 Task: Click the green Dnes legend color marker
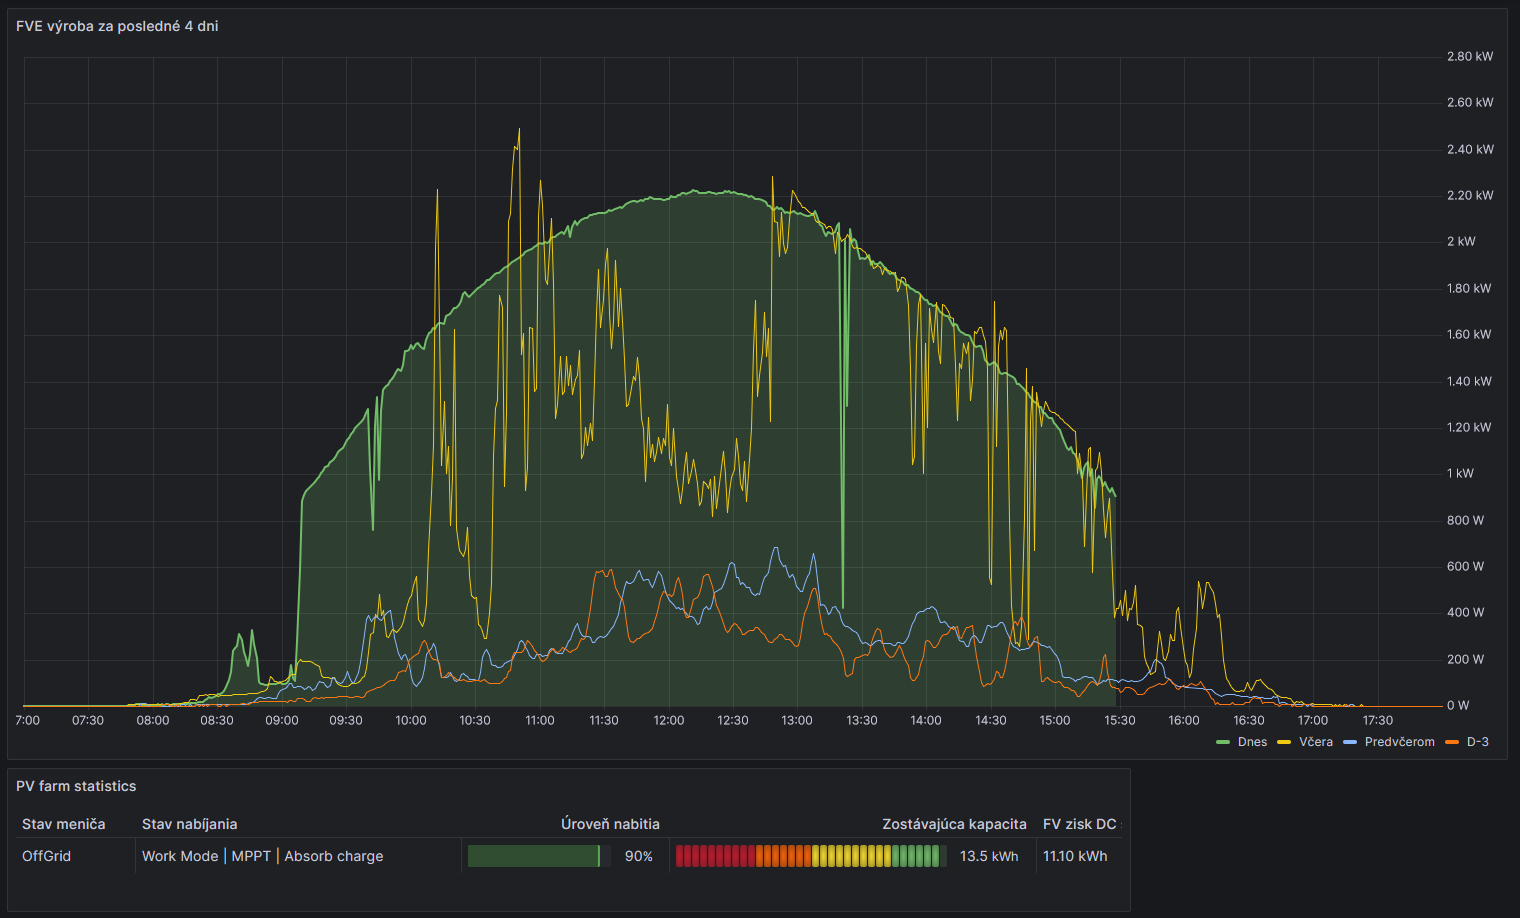pos(1223,742)
